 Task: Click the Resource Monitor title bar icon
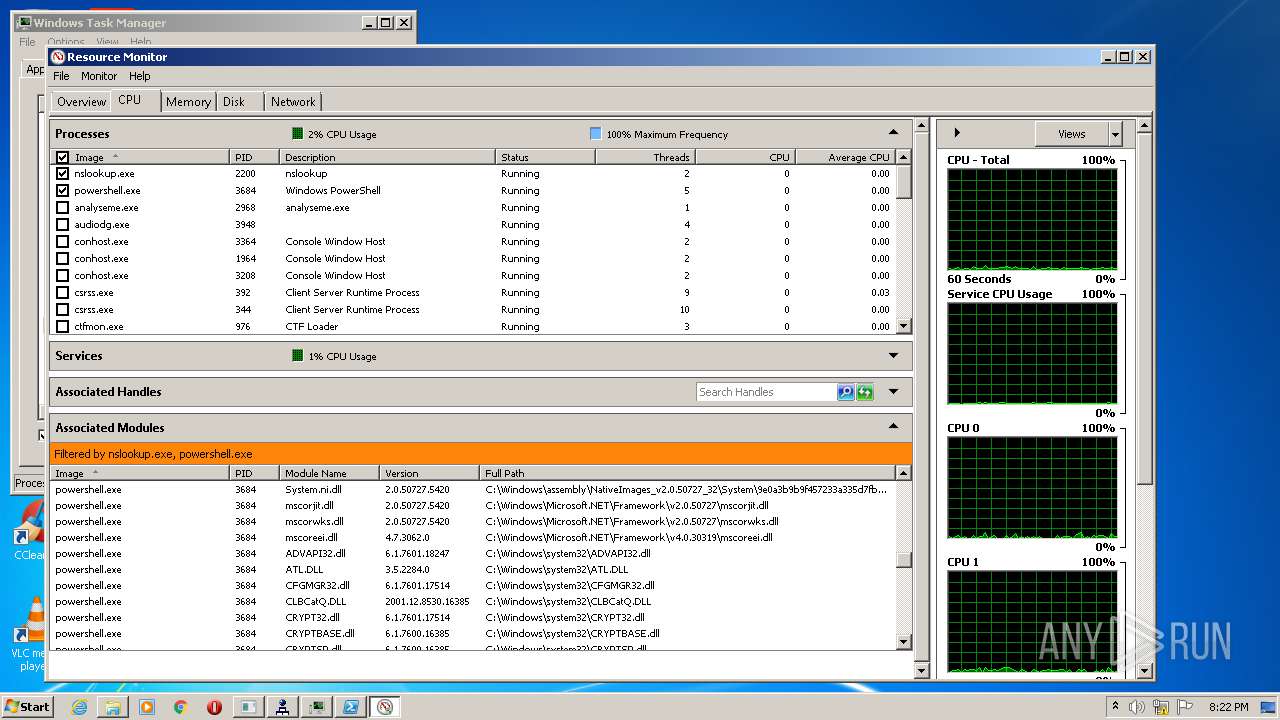tap(58, 57)
